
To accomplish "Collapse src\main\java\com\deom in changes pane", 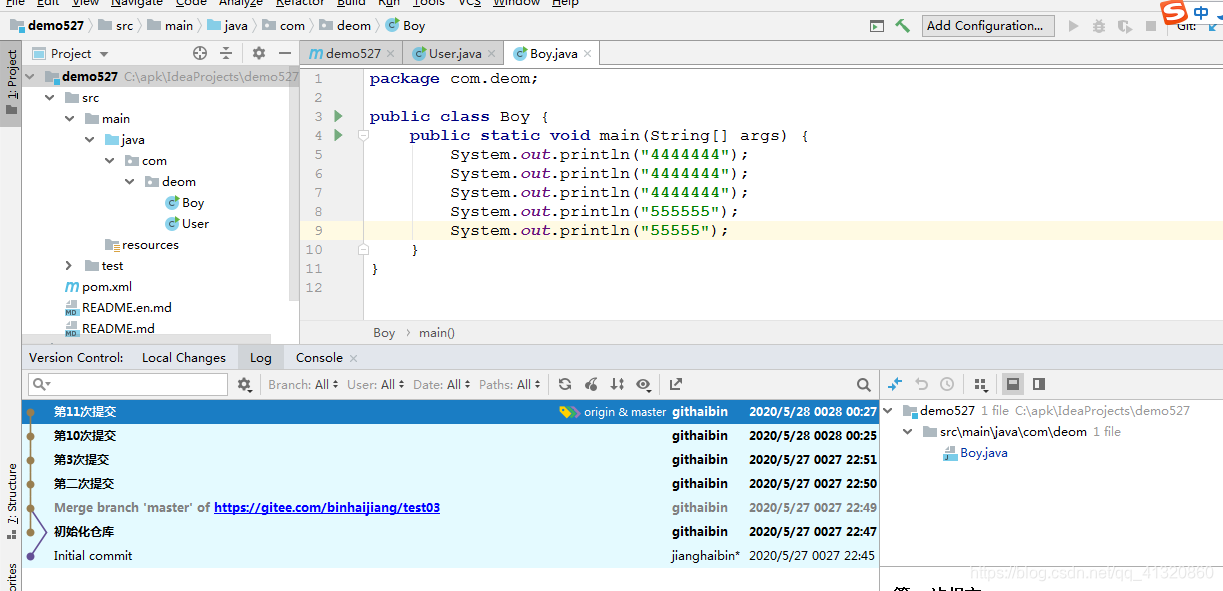I will [908, 432].
